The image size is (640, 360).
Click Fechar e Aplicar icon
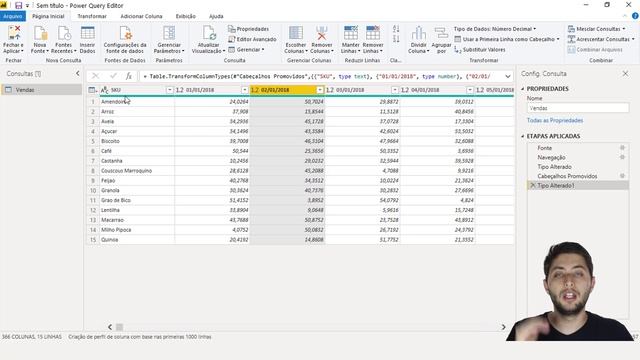point(14,32)
